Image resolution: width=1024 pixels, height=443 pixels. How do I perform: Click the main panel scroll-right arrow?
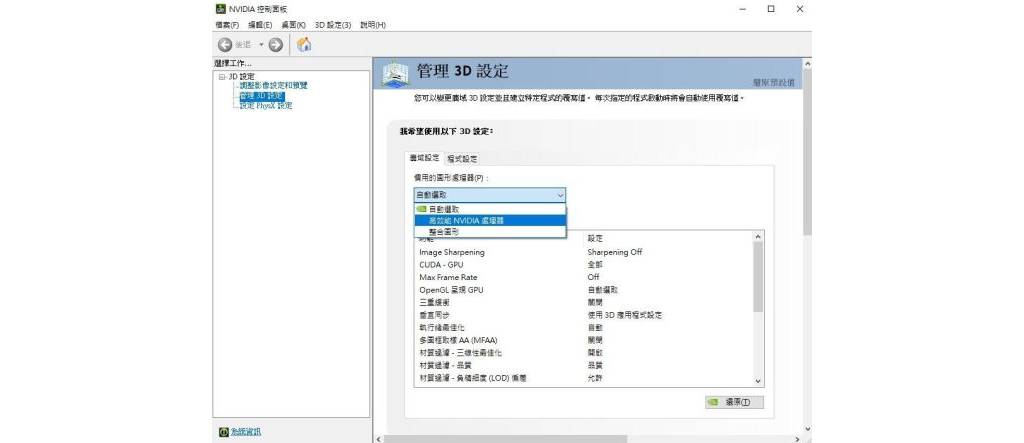(x=797, y=439)
